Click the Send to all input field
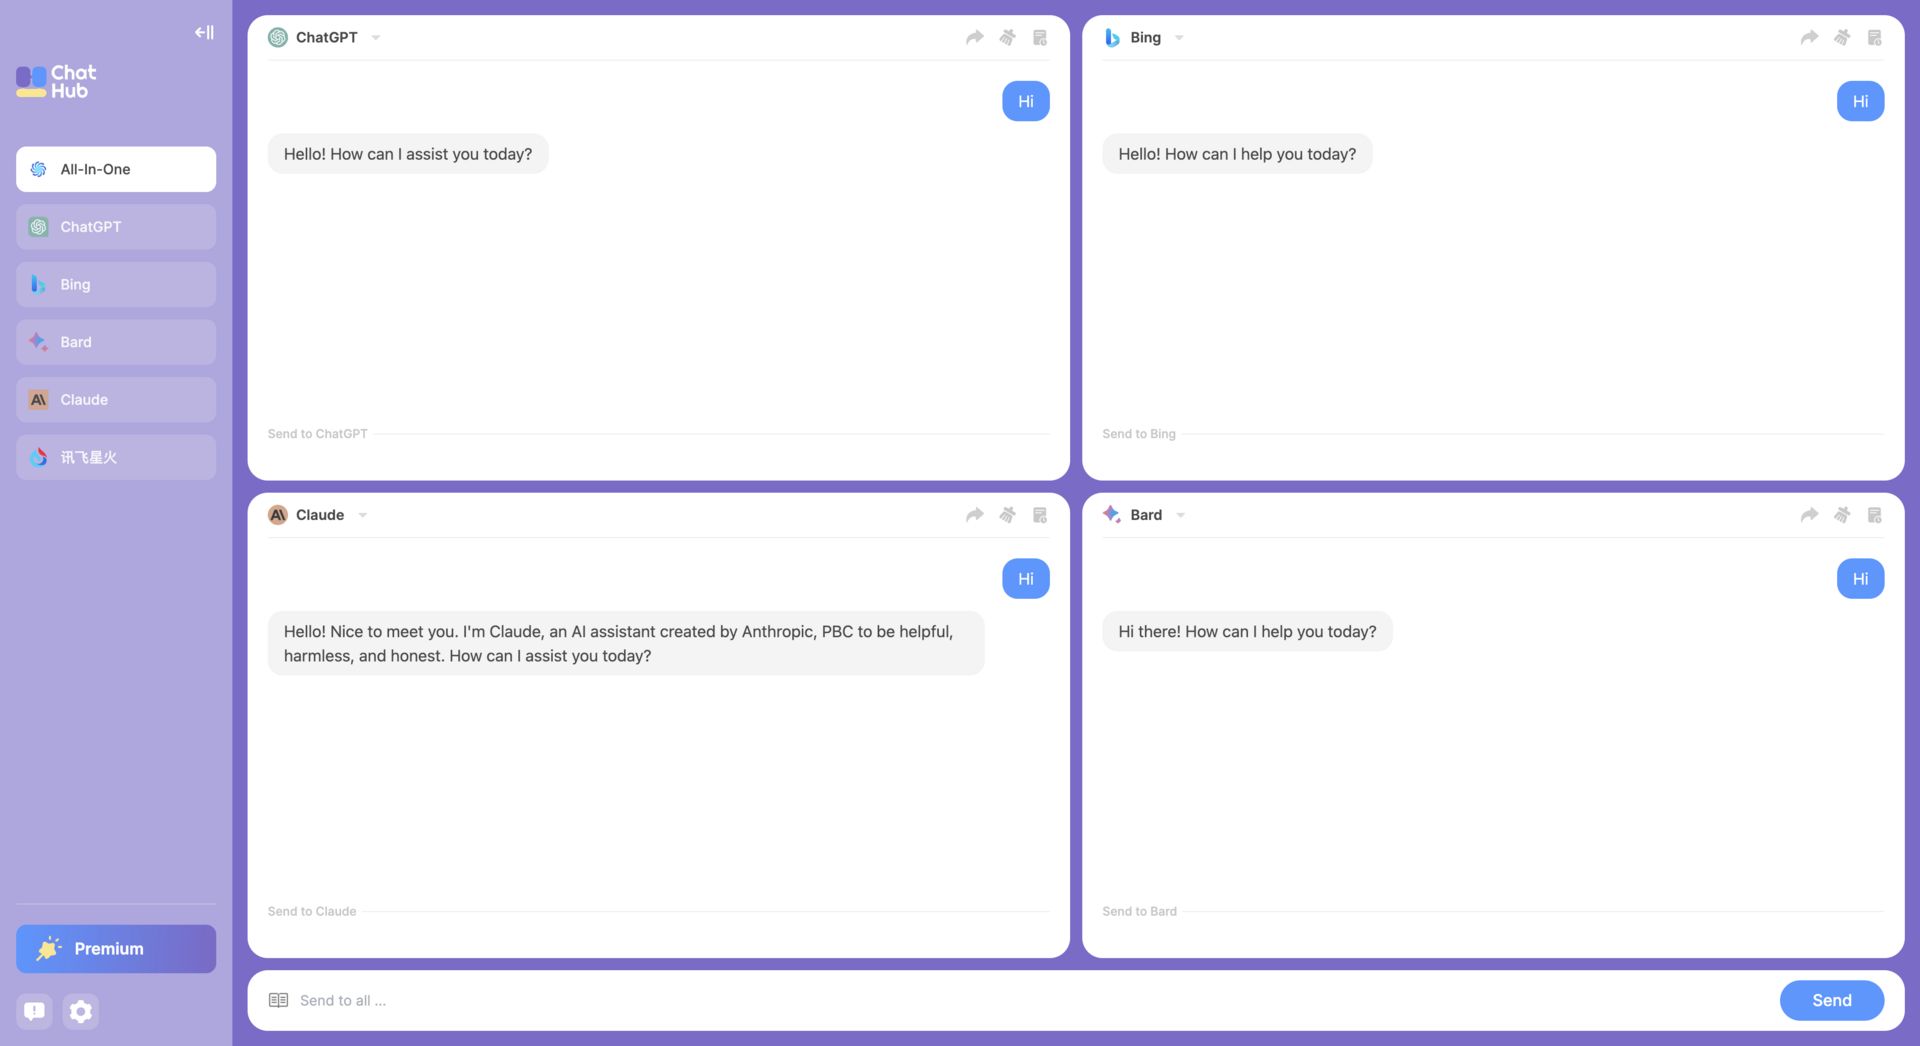 click(700, 999)
